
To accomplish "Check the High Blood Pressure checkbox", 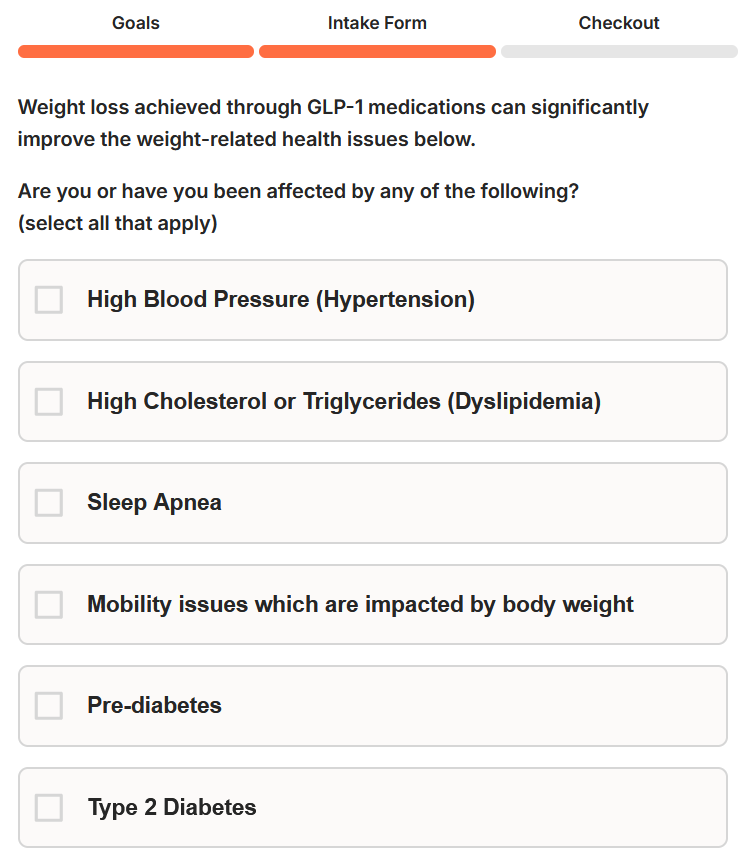I will [49, 300].
